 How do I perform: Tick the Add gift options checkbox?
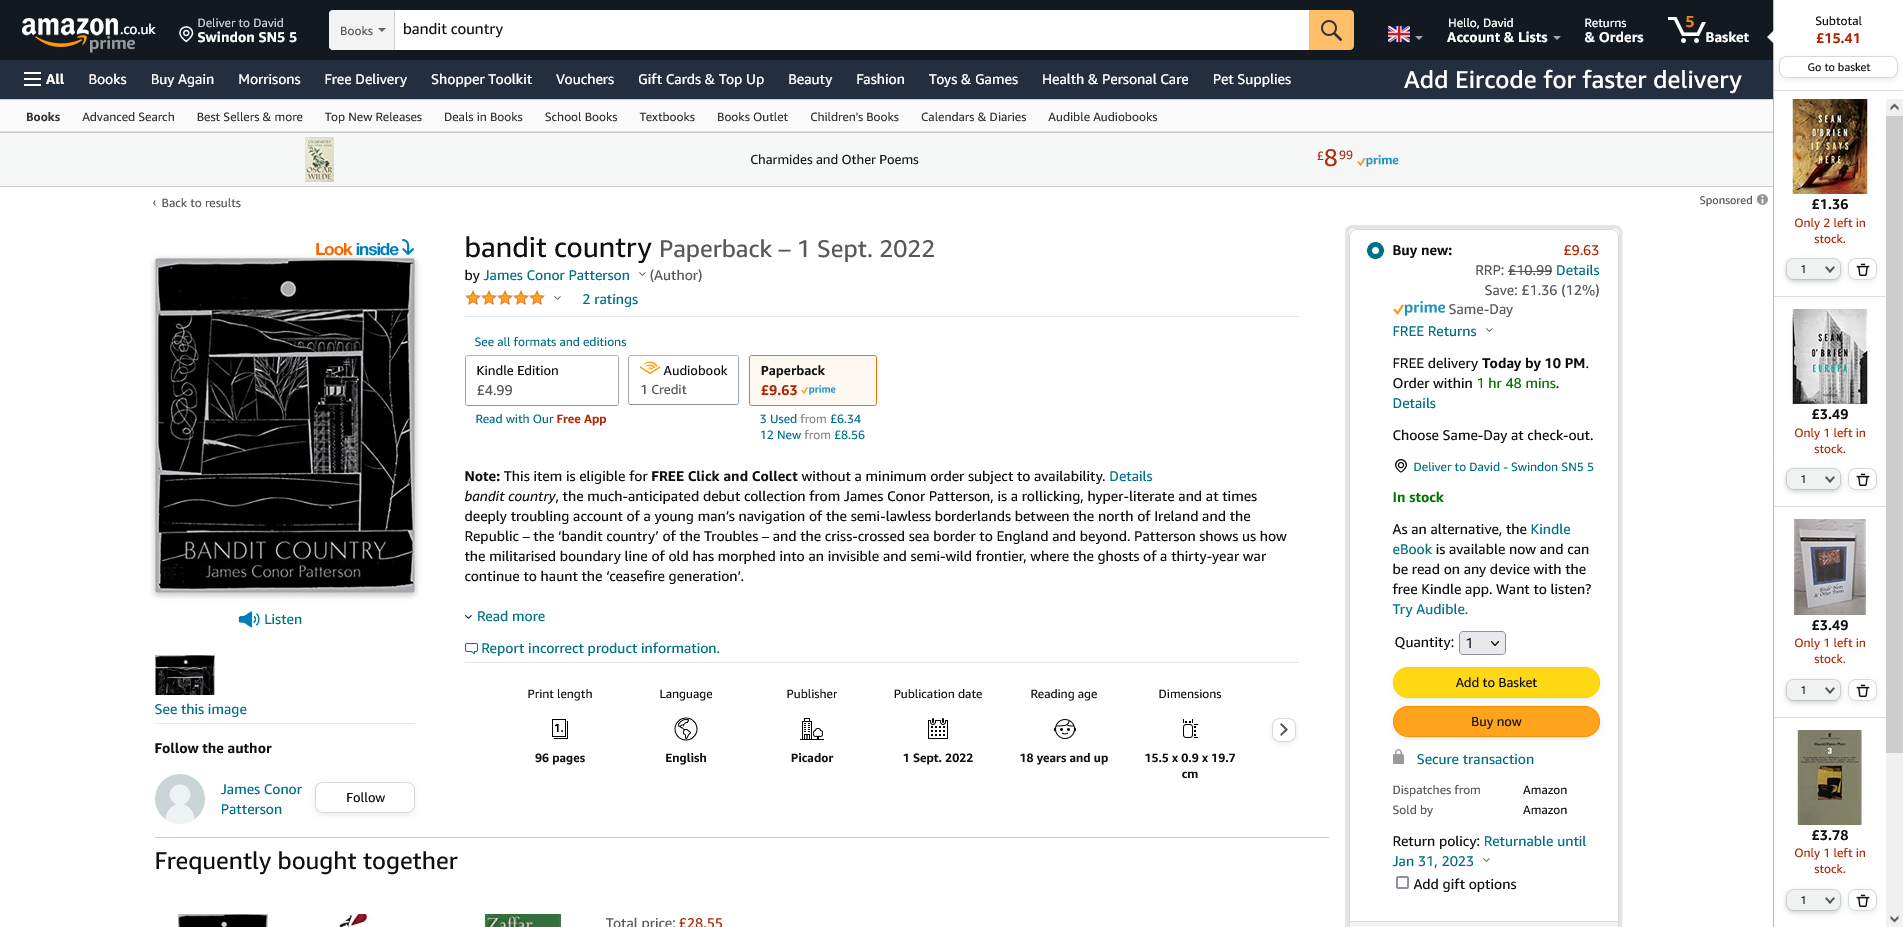[x=1402, y=883]
